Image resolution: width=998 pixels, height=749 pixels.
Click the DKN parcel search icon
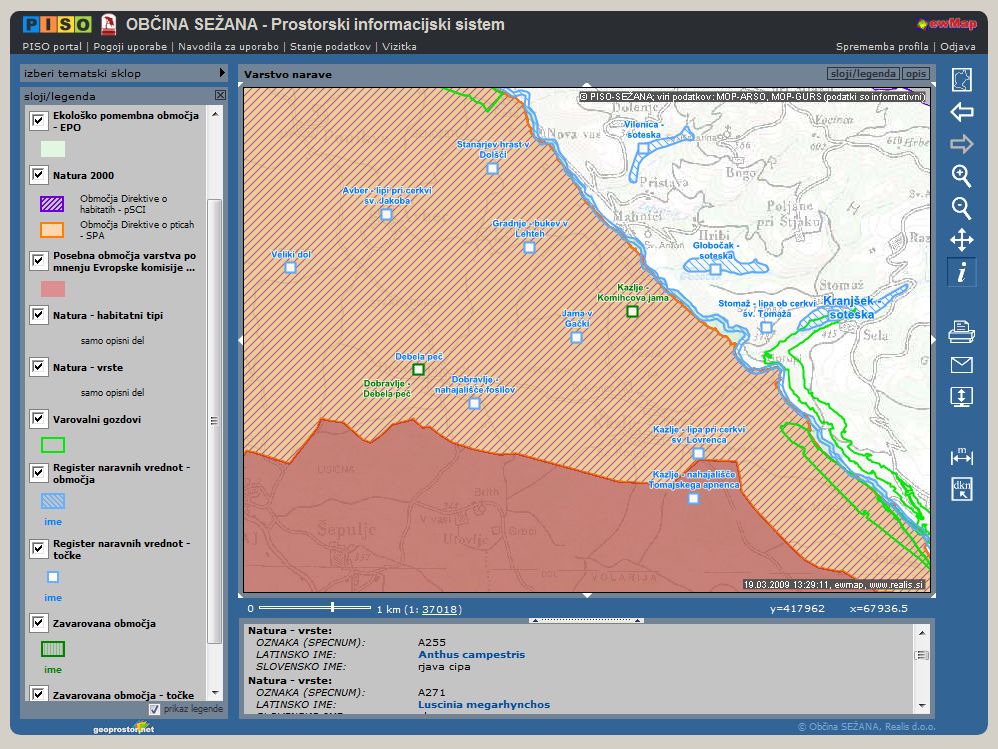[961, 489]
